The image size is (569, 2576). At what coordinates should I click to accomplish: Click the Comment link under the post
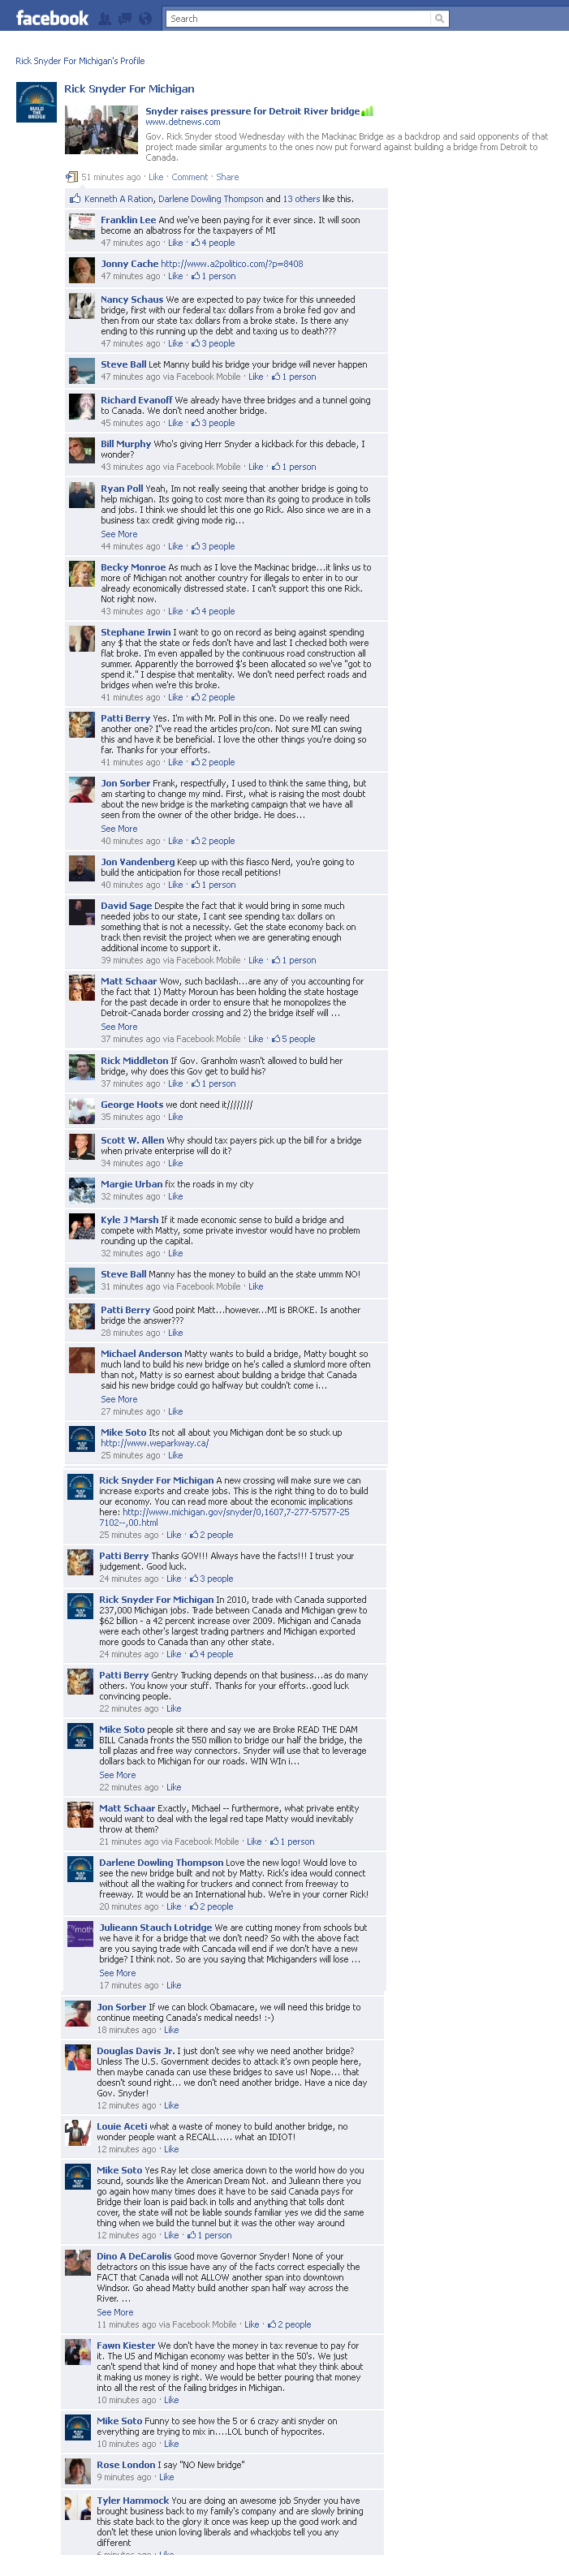tap(189, 177)
